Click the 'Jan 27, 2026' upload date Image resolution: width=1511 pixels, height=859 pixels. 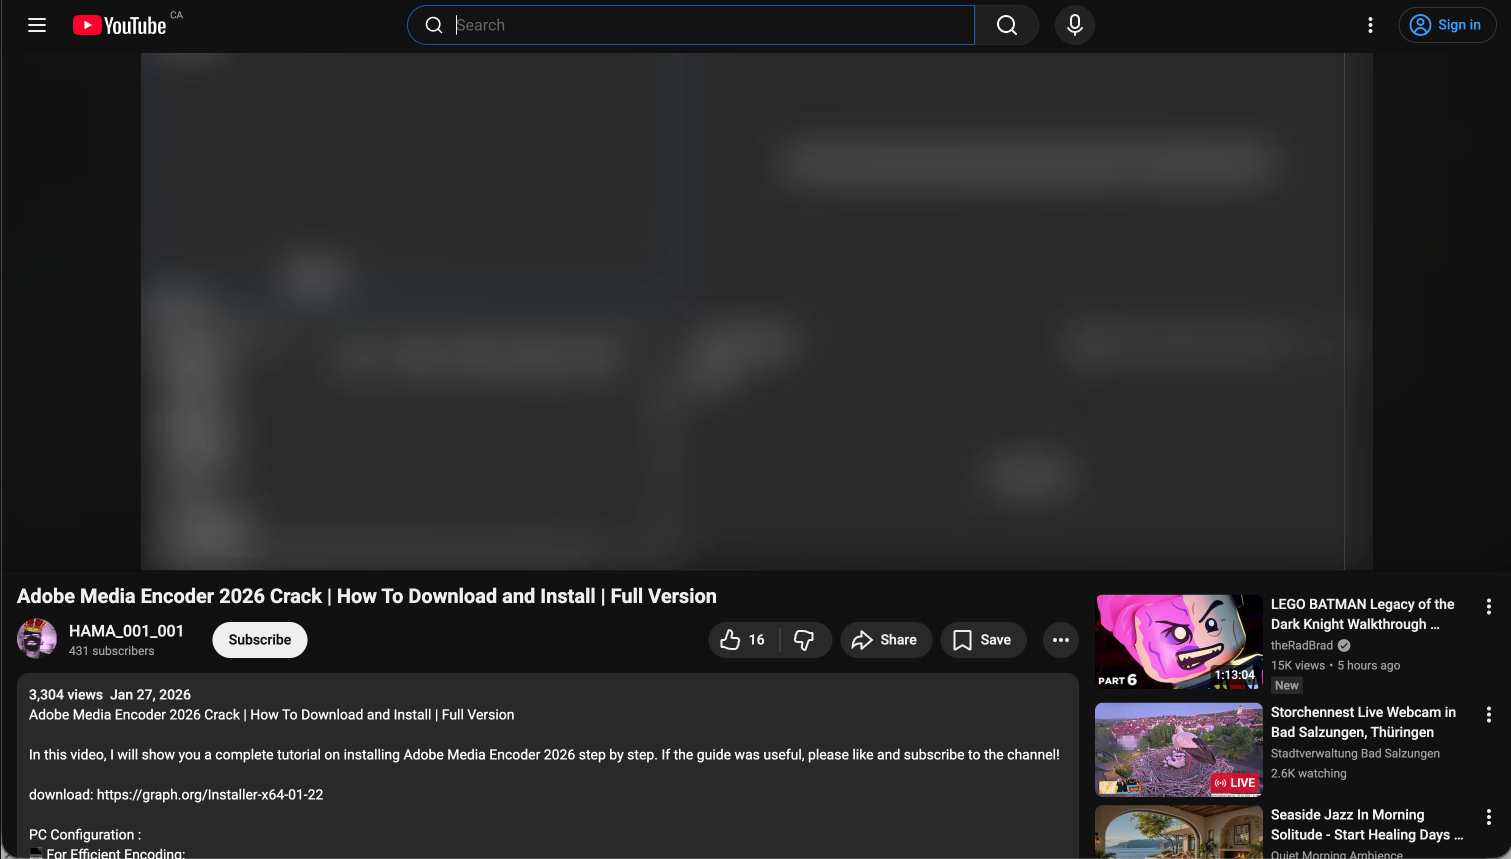pyautogui.click(x=150, y=695)
